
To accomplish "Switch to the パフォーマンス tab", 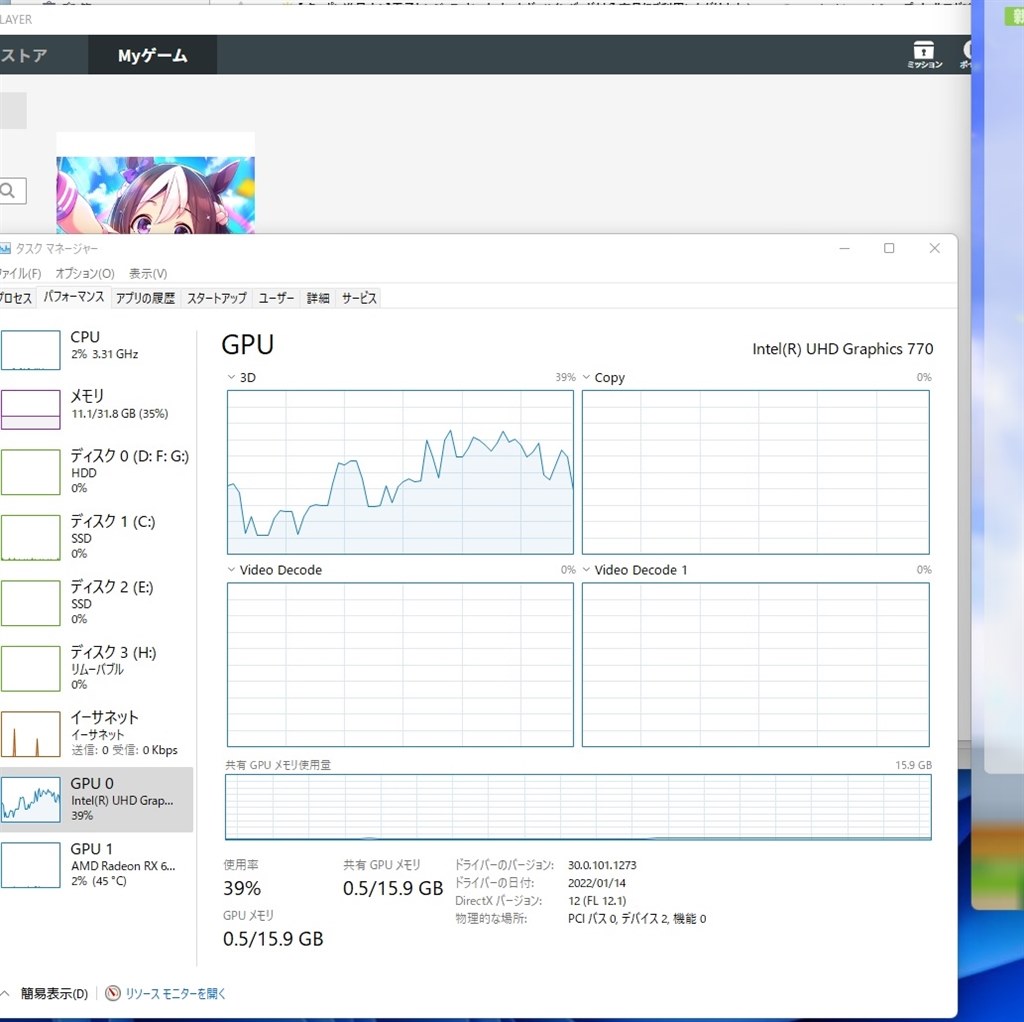I will pos(74,297).
